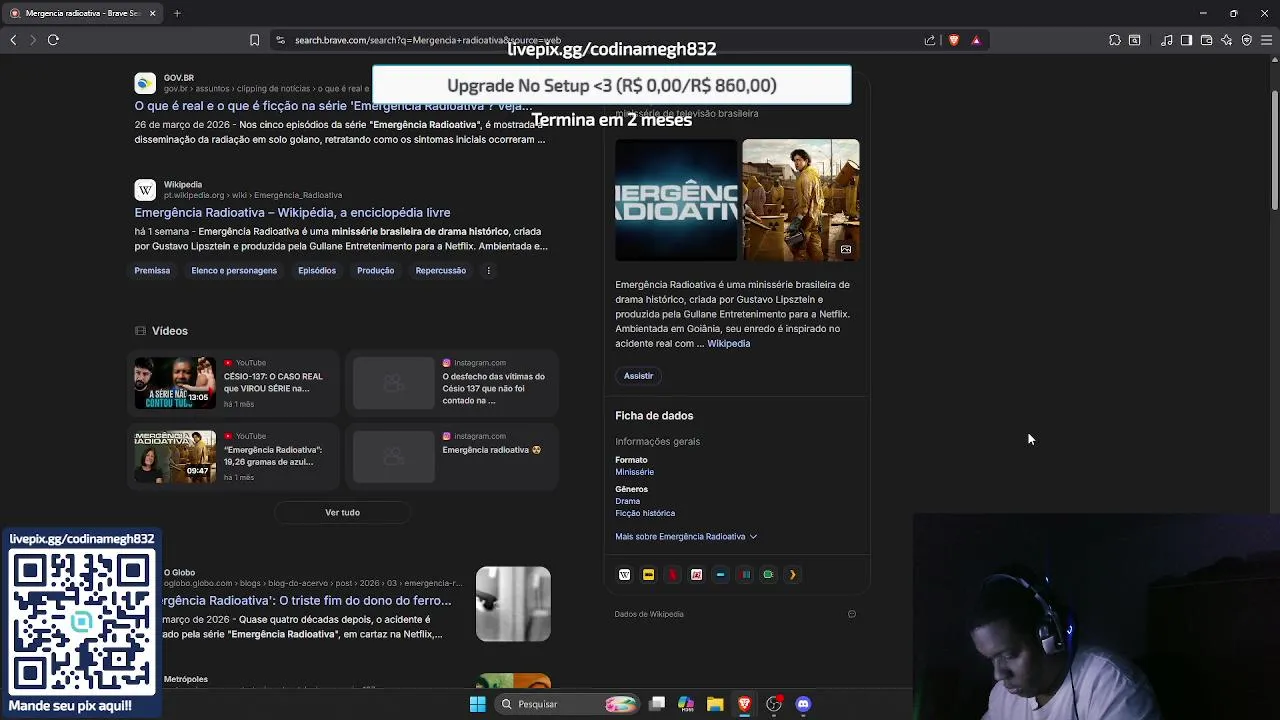Open the Brave VPN shield icon
The image size is (1280, 720).
(x=1247, y=40)
